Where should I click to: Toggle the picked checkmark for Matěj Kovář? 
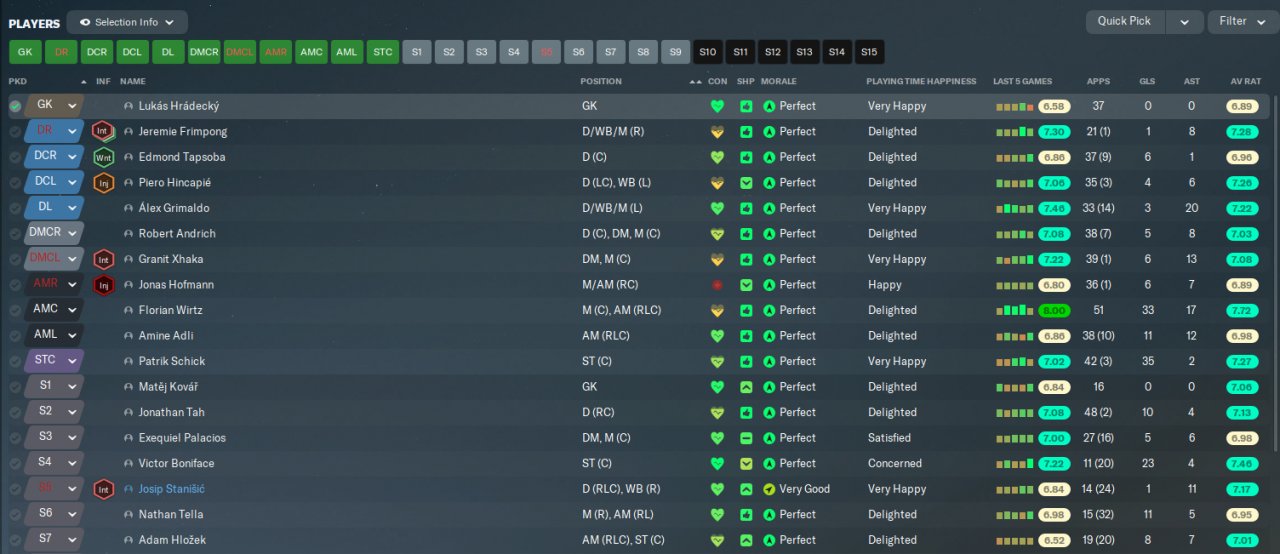(x=15, y=387)
